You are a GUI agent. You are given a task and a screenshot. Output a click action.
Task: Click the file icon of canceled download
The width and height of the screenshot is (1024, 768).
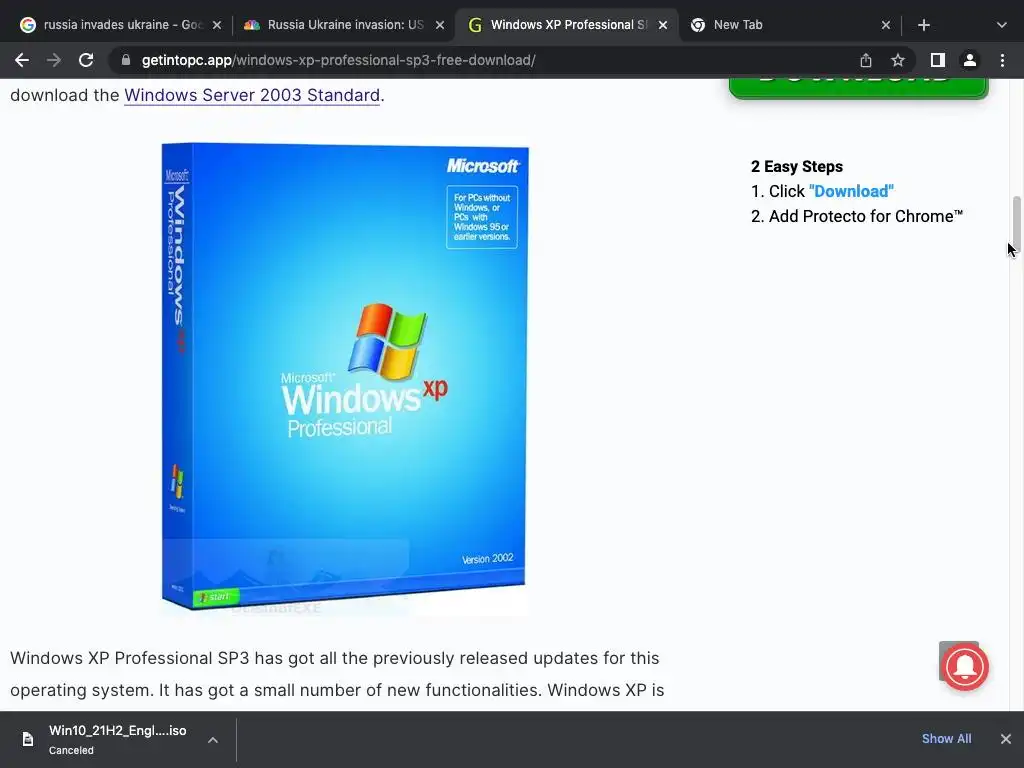[28, 739]
